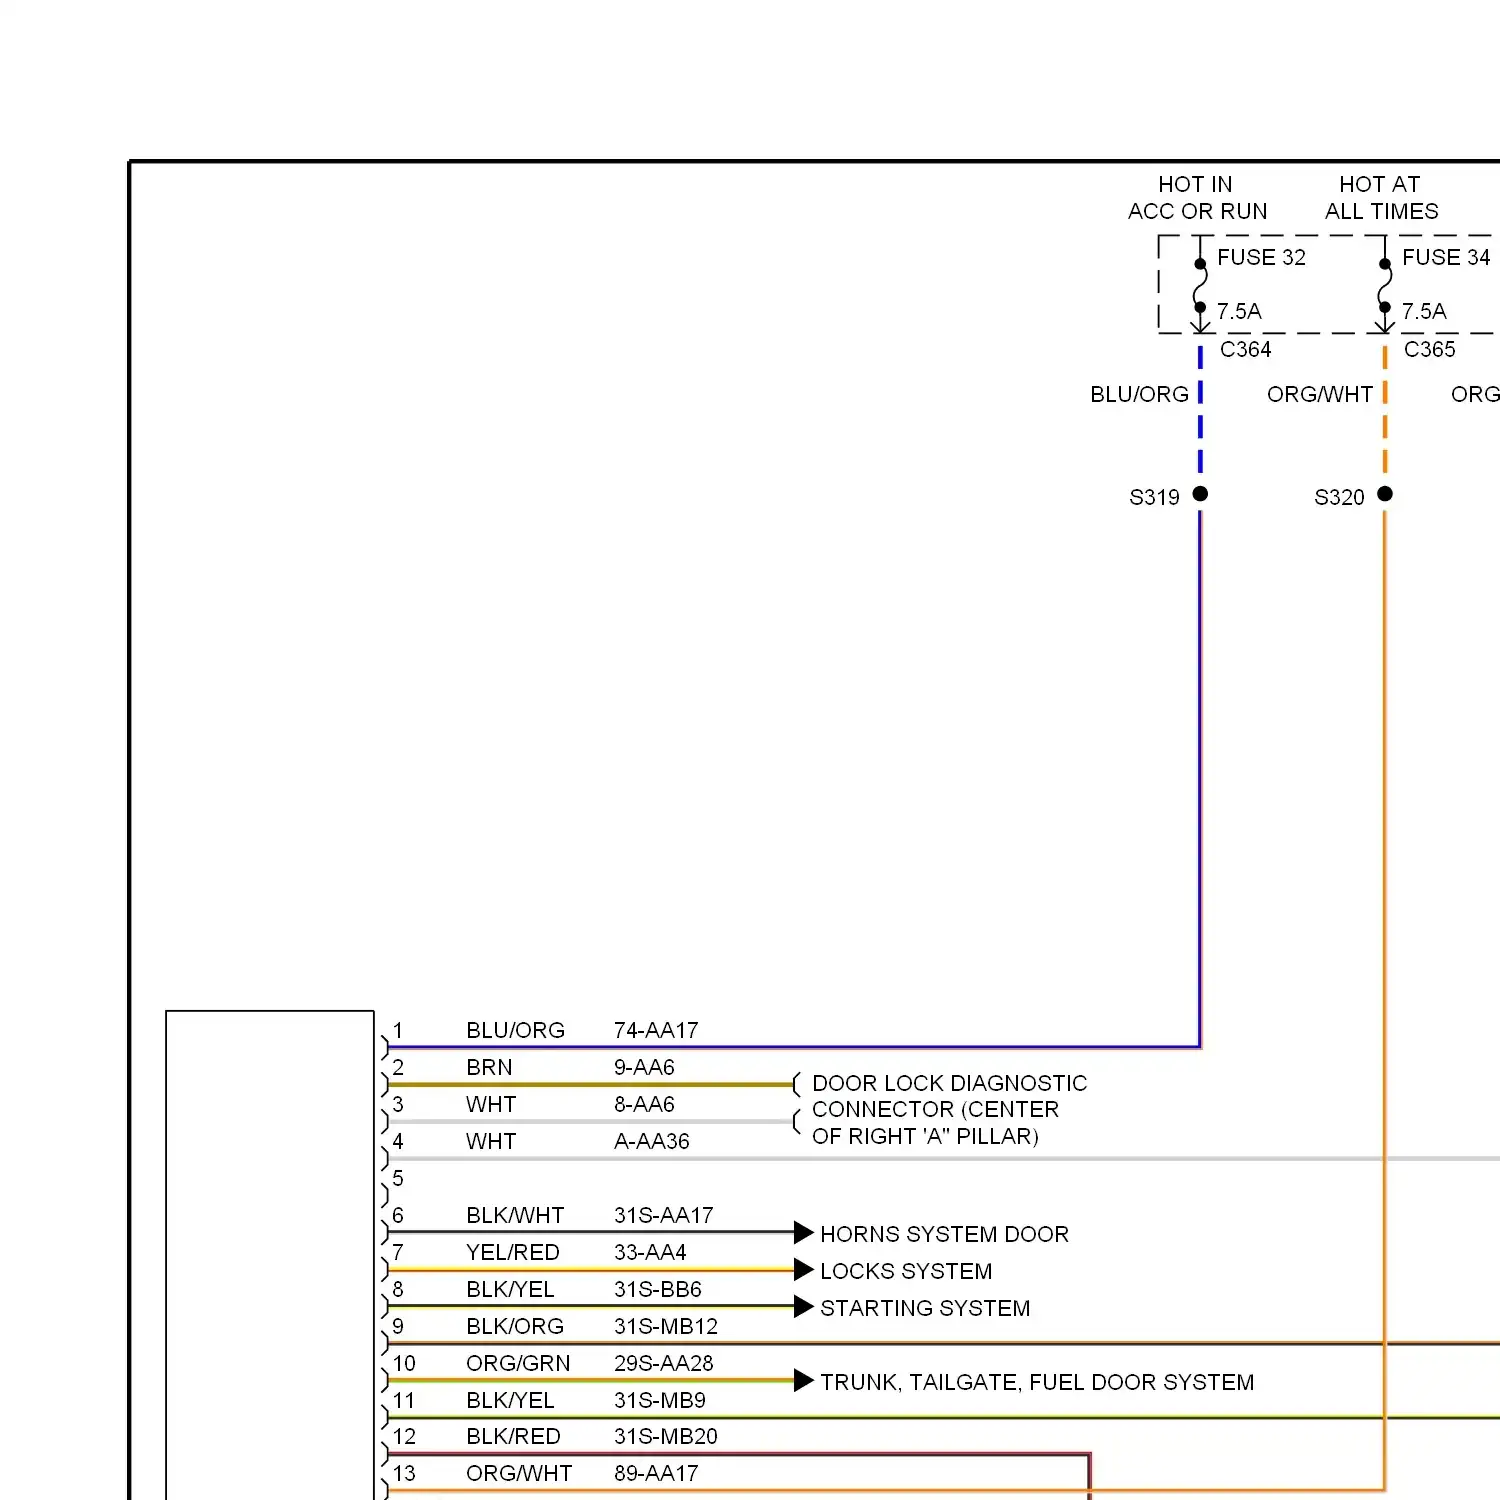Click circuit code 29S-AA28

point(663,1363)
